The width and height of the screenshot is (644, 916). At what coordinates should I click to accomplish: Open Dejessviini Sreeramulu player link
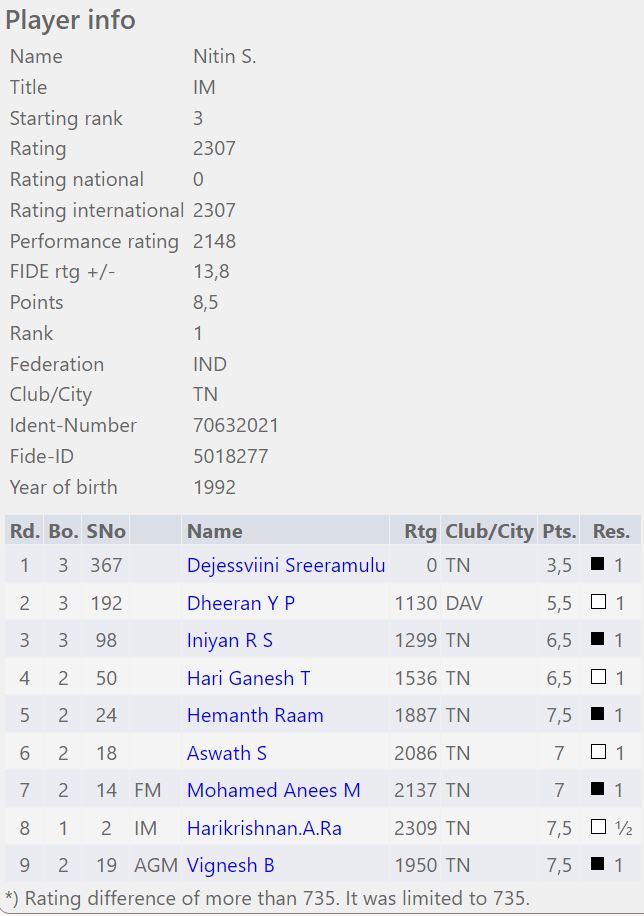point(285,565)
